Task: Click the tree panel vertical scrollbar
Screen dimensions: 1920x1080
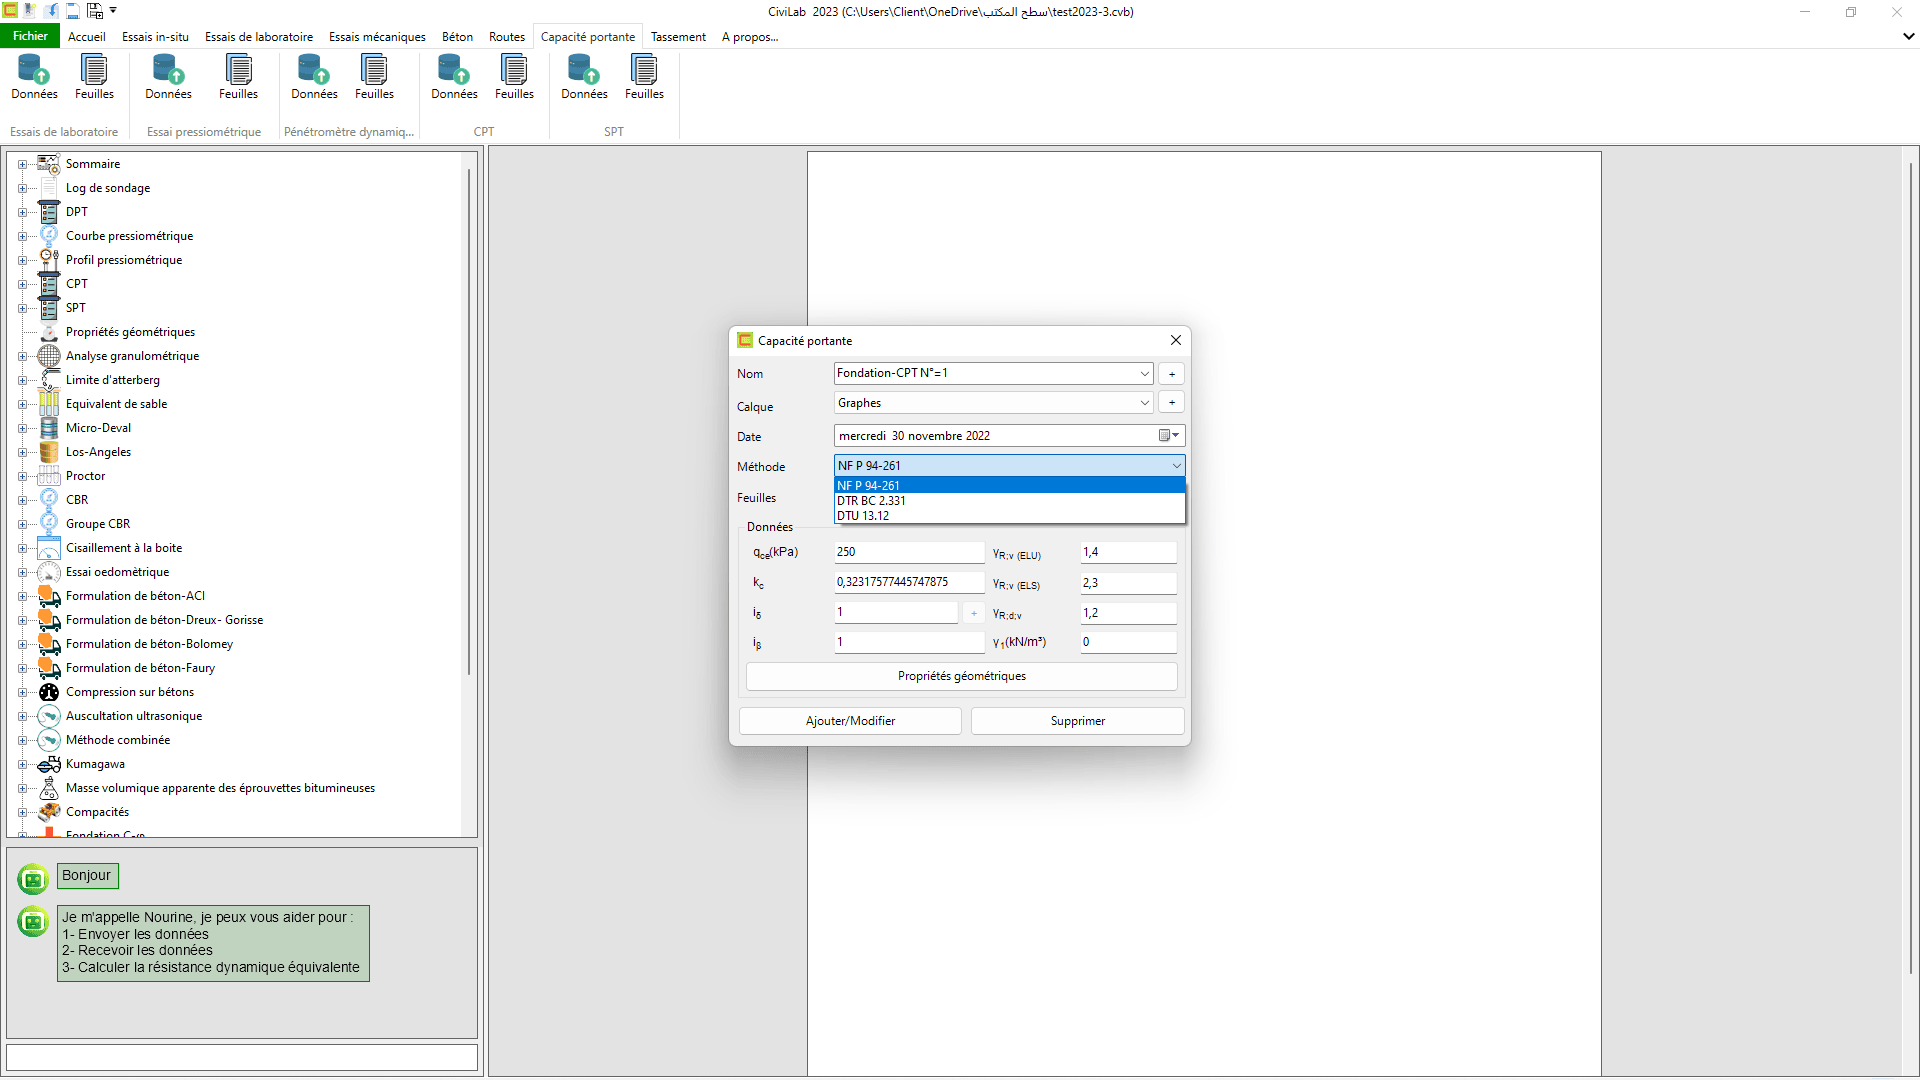Action: pyautogui.click(x=468, y=420)
